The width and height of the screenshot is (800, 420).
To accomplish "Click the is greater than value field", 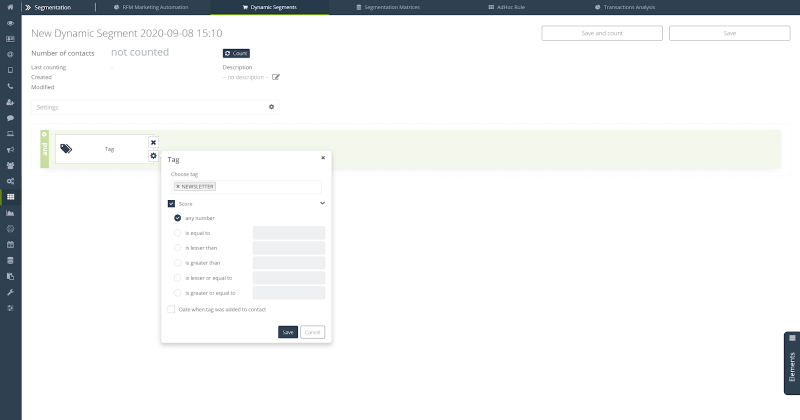I will (289, 263).
